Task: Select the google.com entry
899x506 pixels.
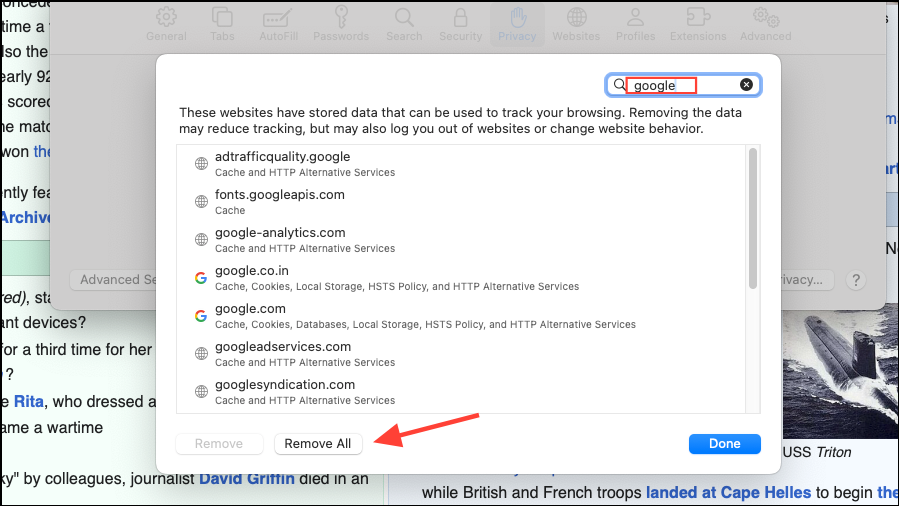Action: pos(461,316)
